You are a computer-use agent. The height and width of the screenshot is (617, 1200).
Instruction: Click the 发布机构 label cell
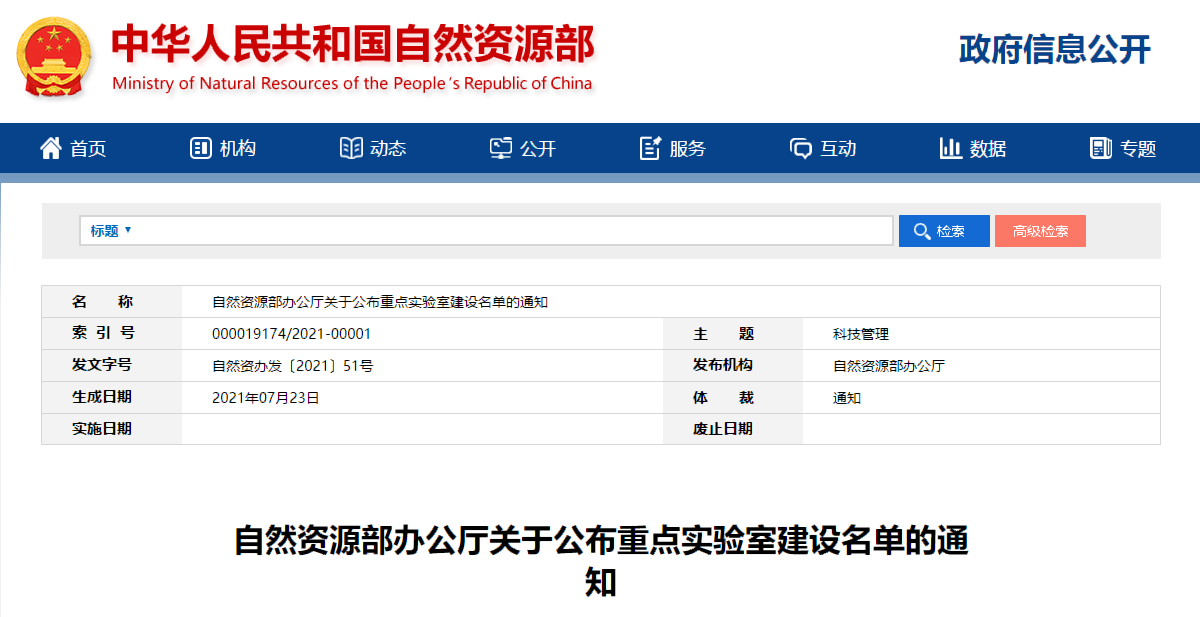pos(733,365)
